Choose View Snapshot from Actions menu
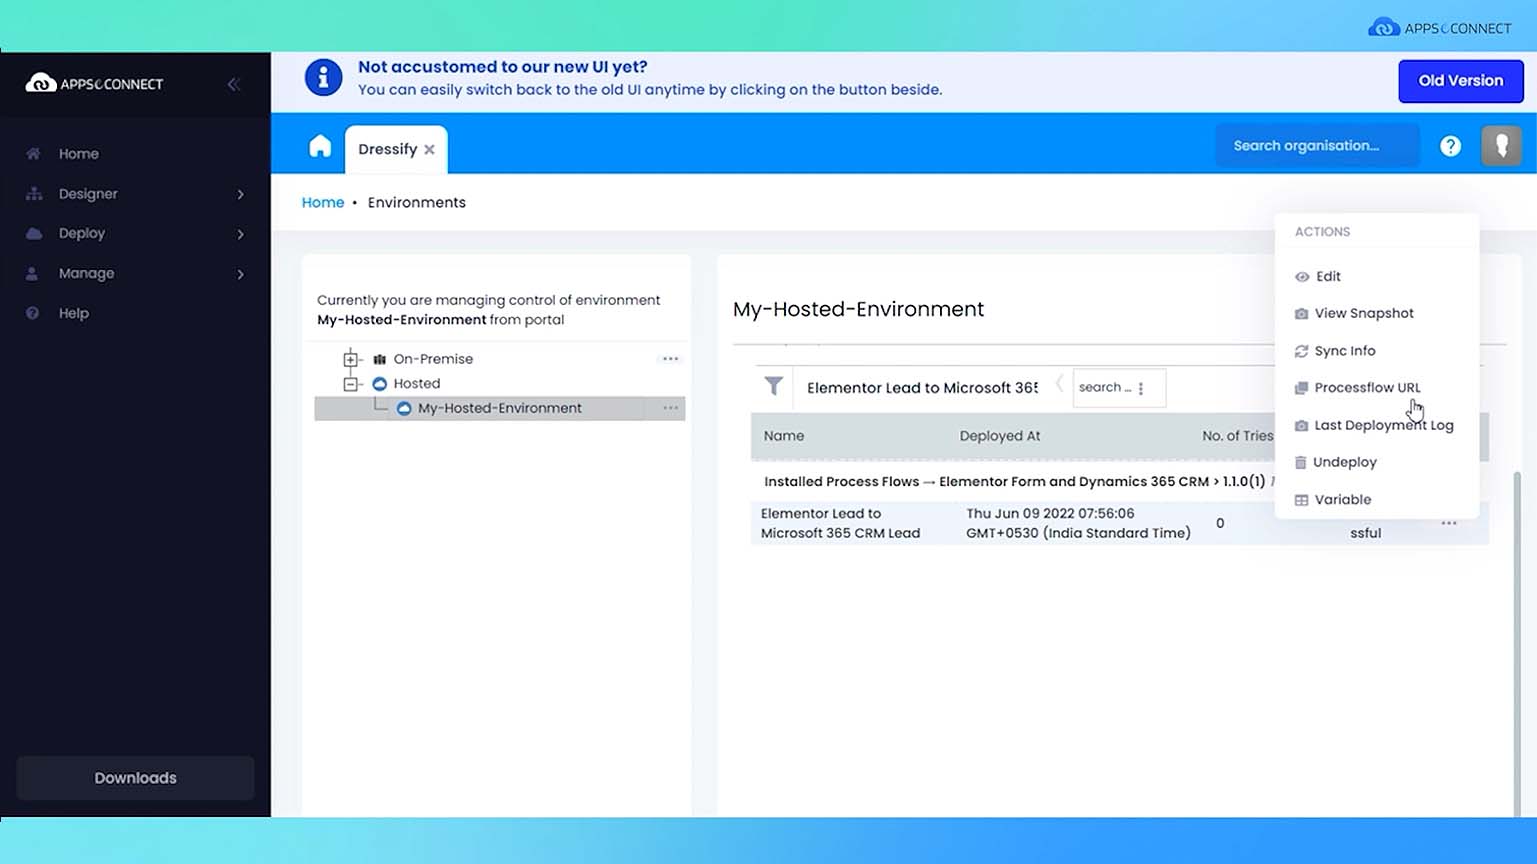 (x=1364, y=314)
